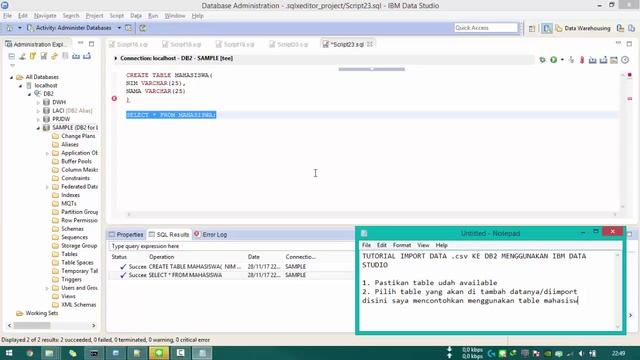Screen dimensions: 640x360
Task: Expand the DWH database node
Action: pyautogui.click(x=38, y=102)
